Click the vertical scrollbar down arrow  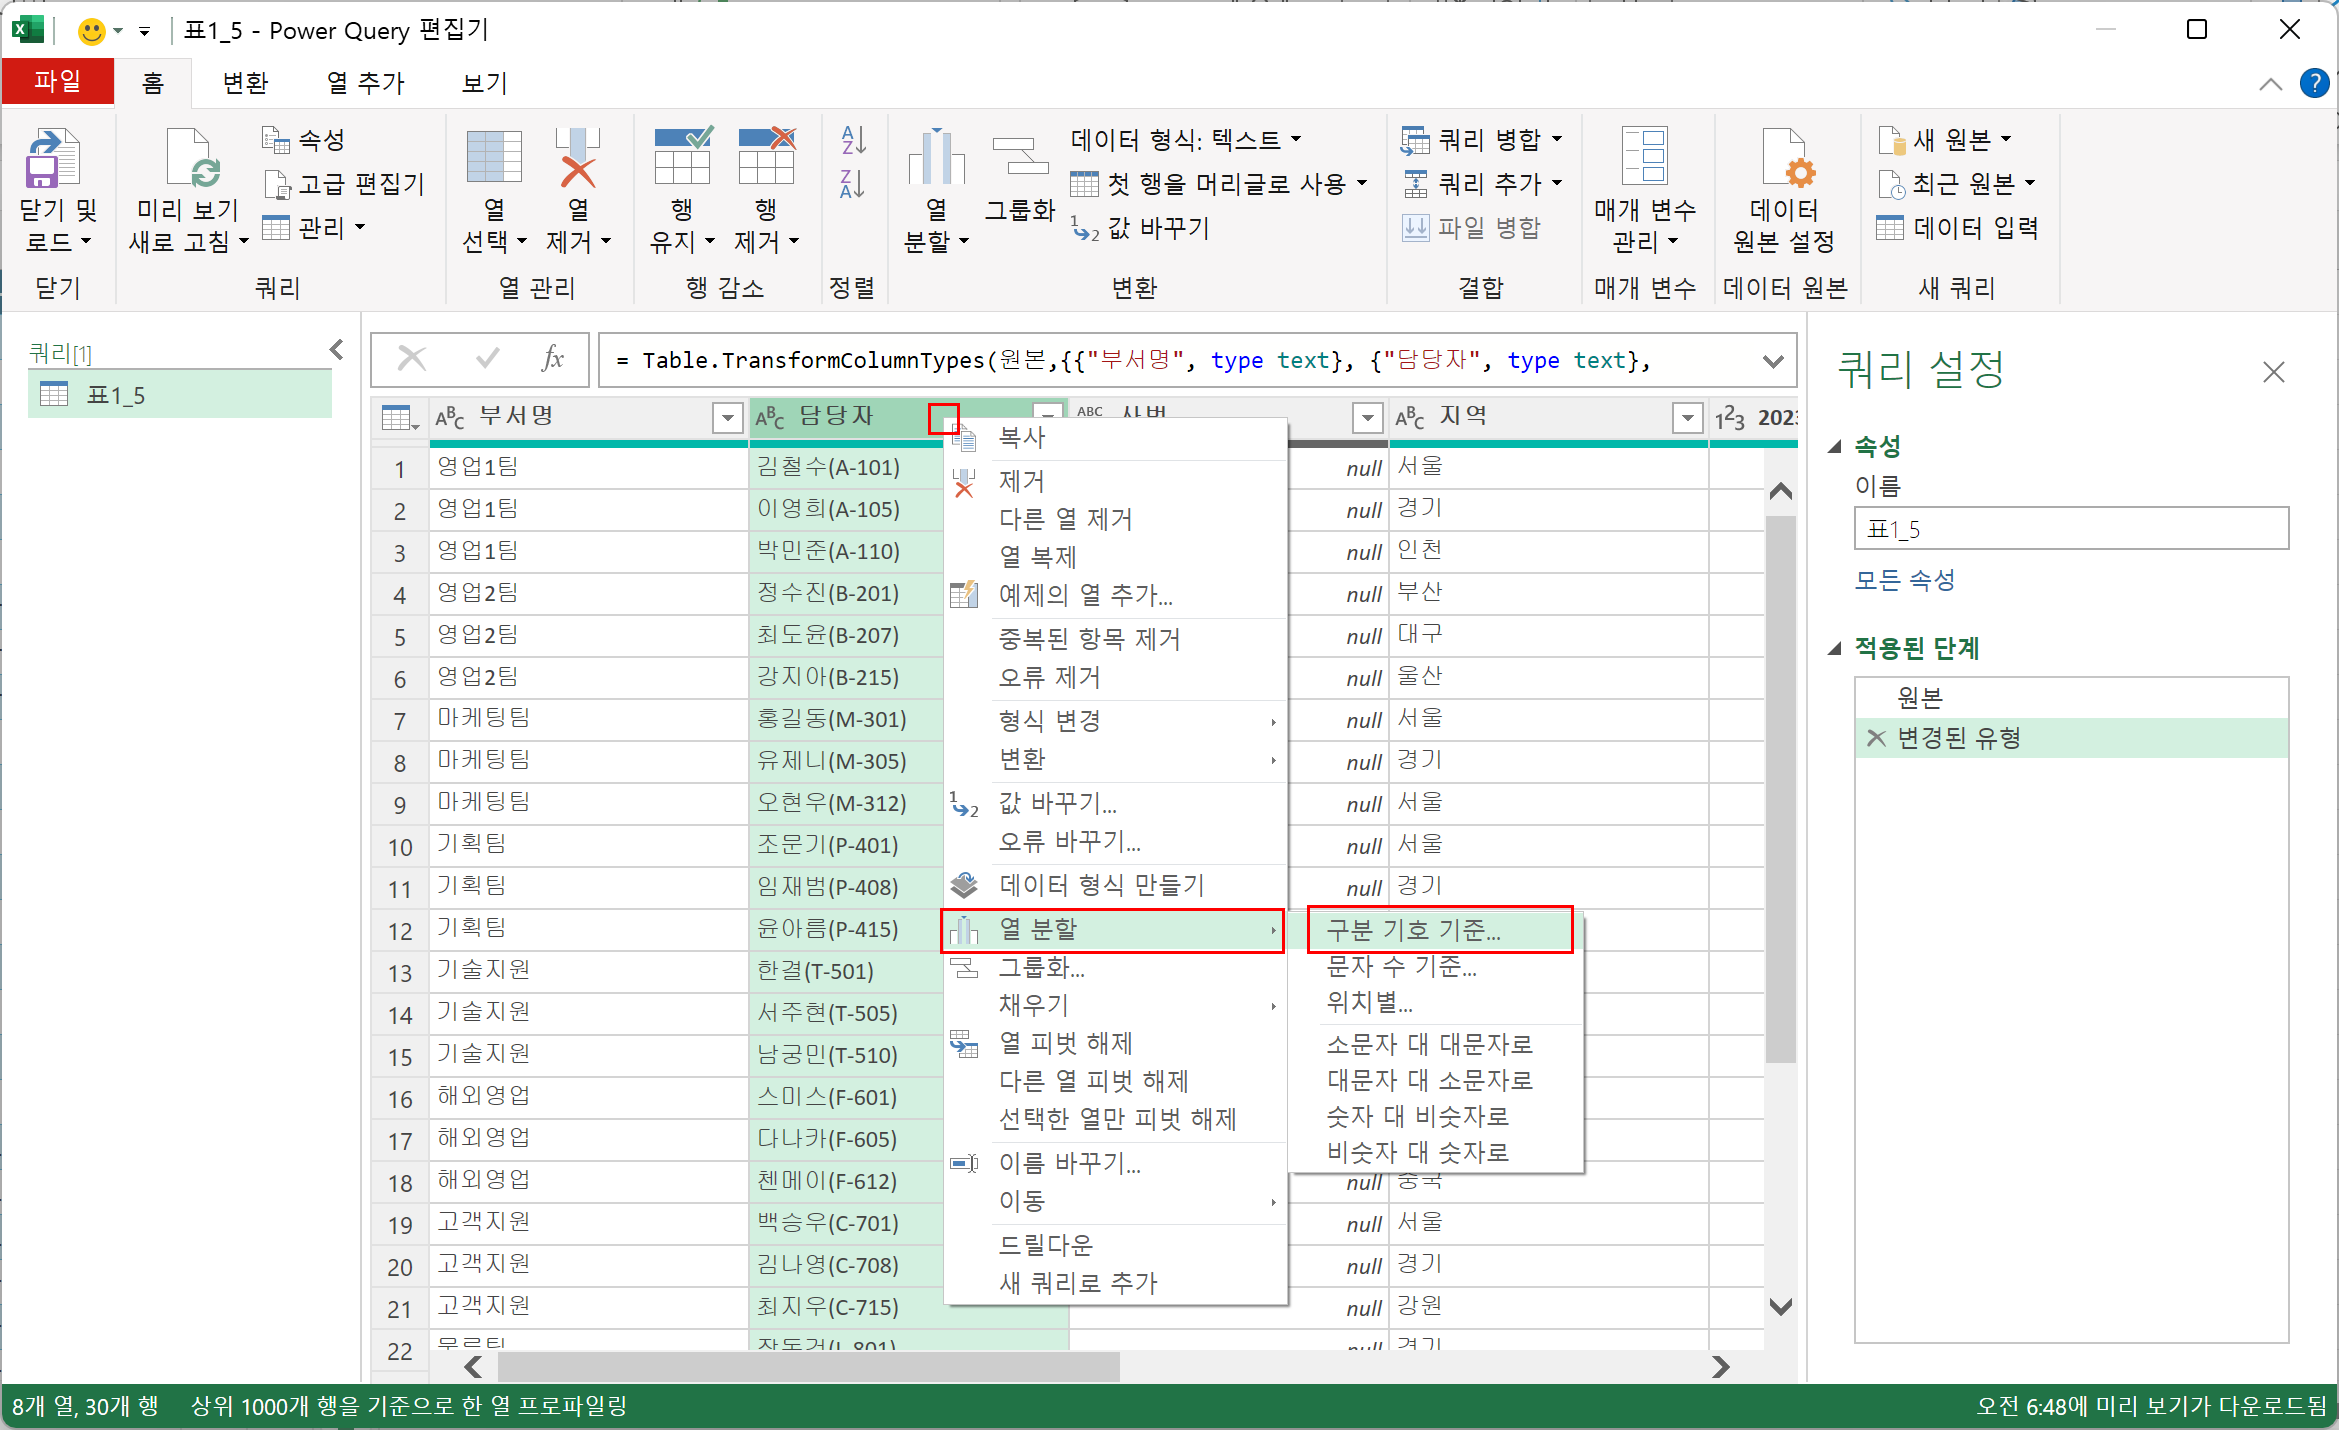click(x=1780, y=1306)
